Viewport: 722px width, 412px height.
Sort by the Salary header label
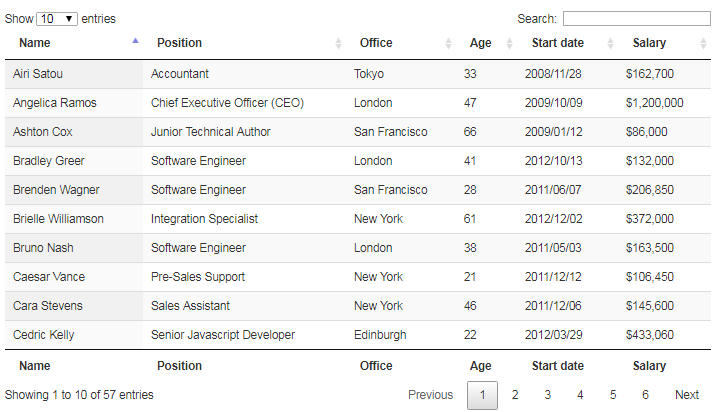tap(649, 43)
